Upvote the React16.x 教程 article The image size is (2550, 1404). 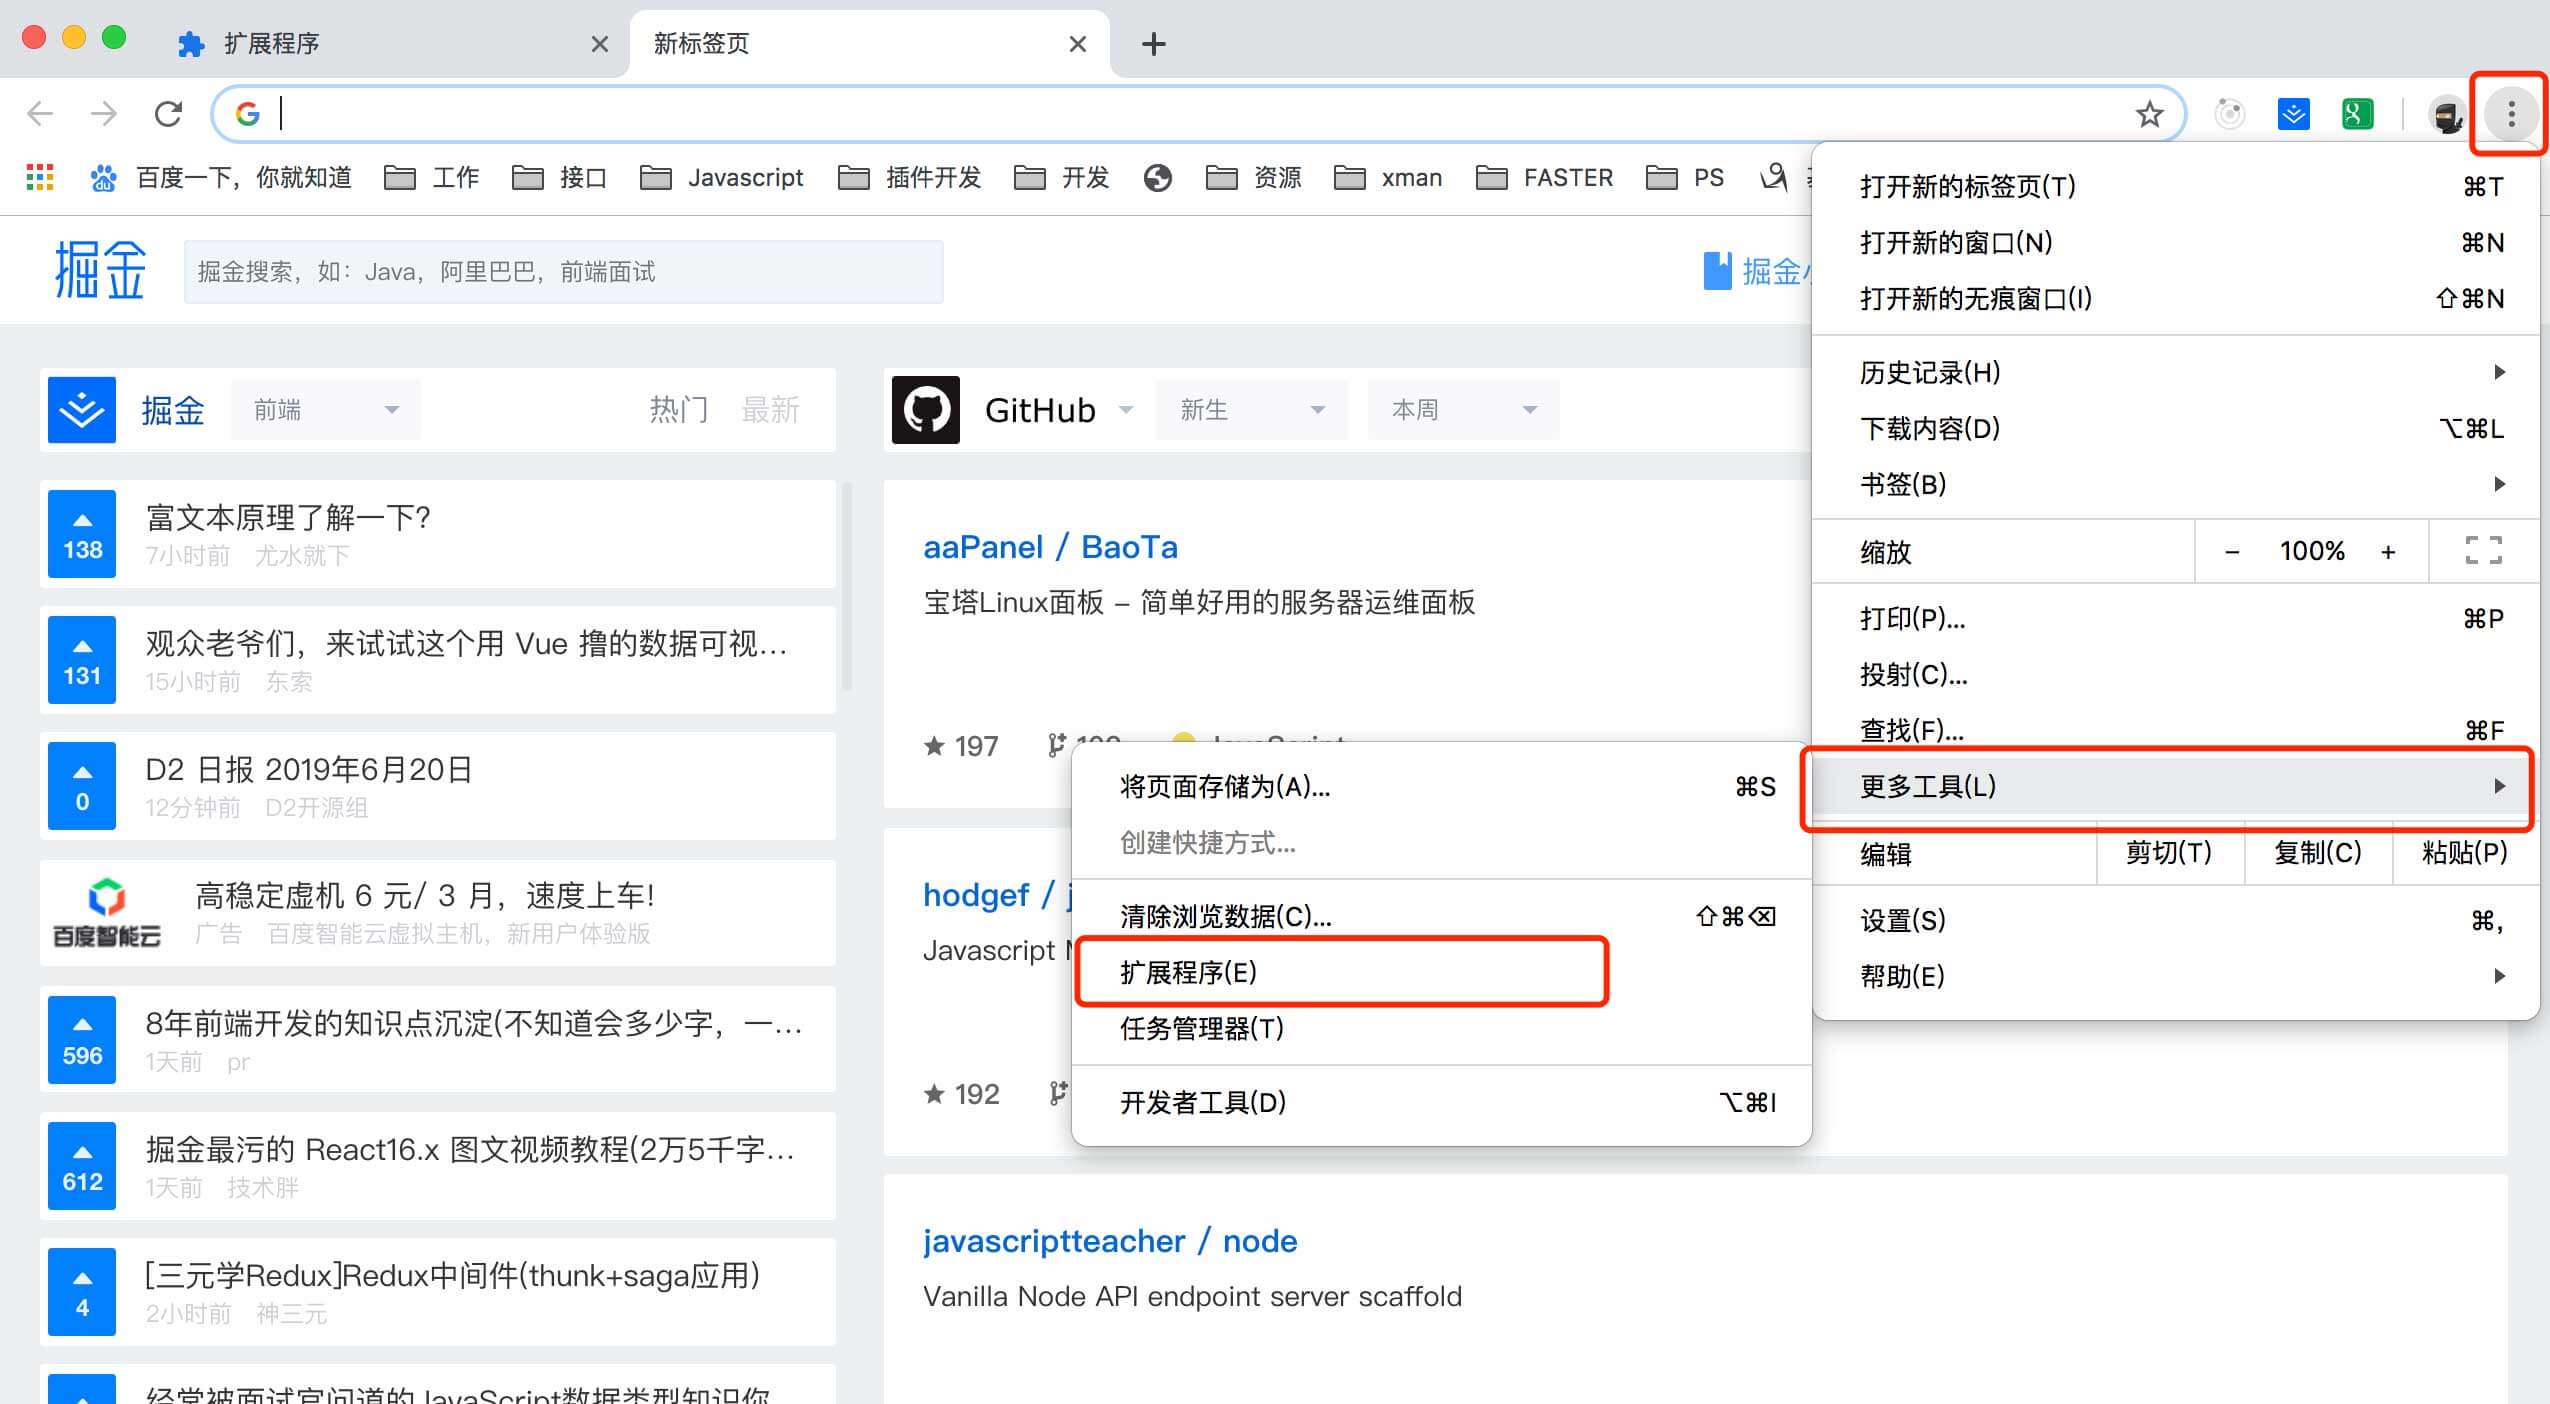coord(82,1167)
